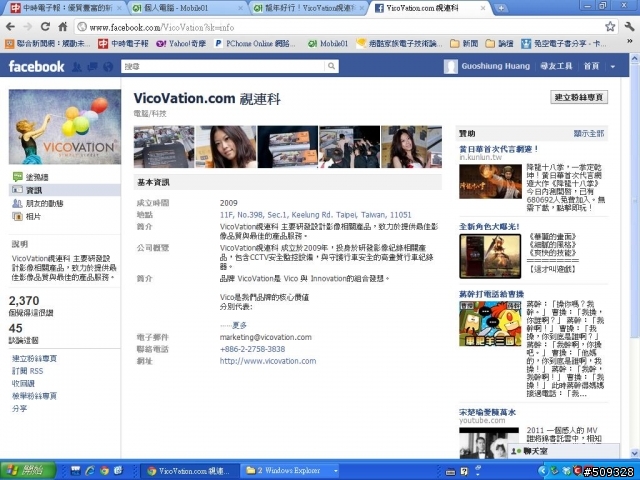Switch to 個人電腦 - Mobile01 tab
This screenshot has width=640, height=480.
pyautogui.click(x=186, y=8)
